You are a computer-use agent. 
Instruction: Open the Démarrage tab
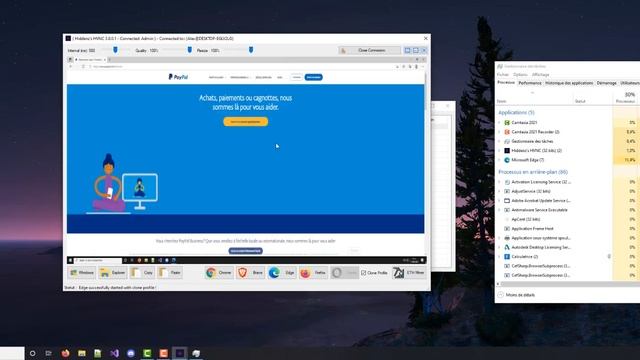[607, 83]
